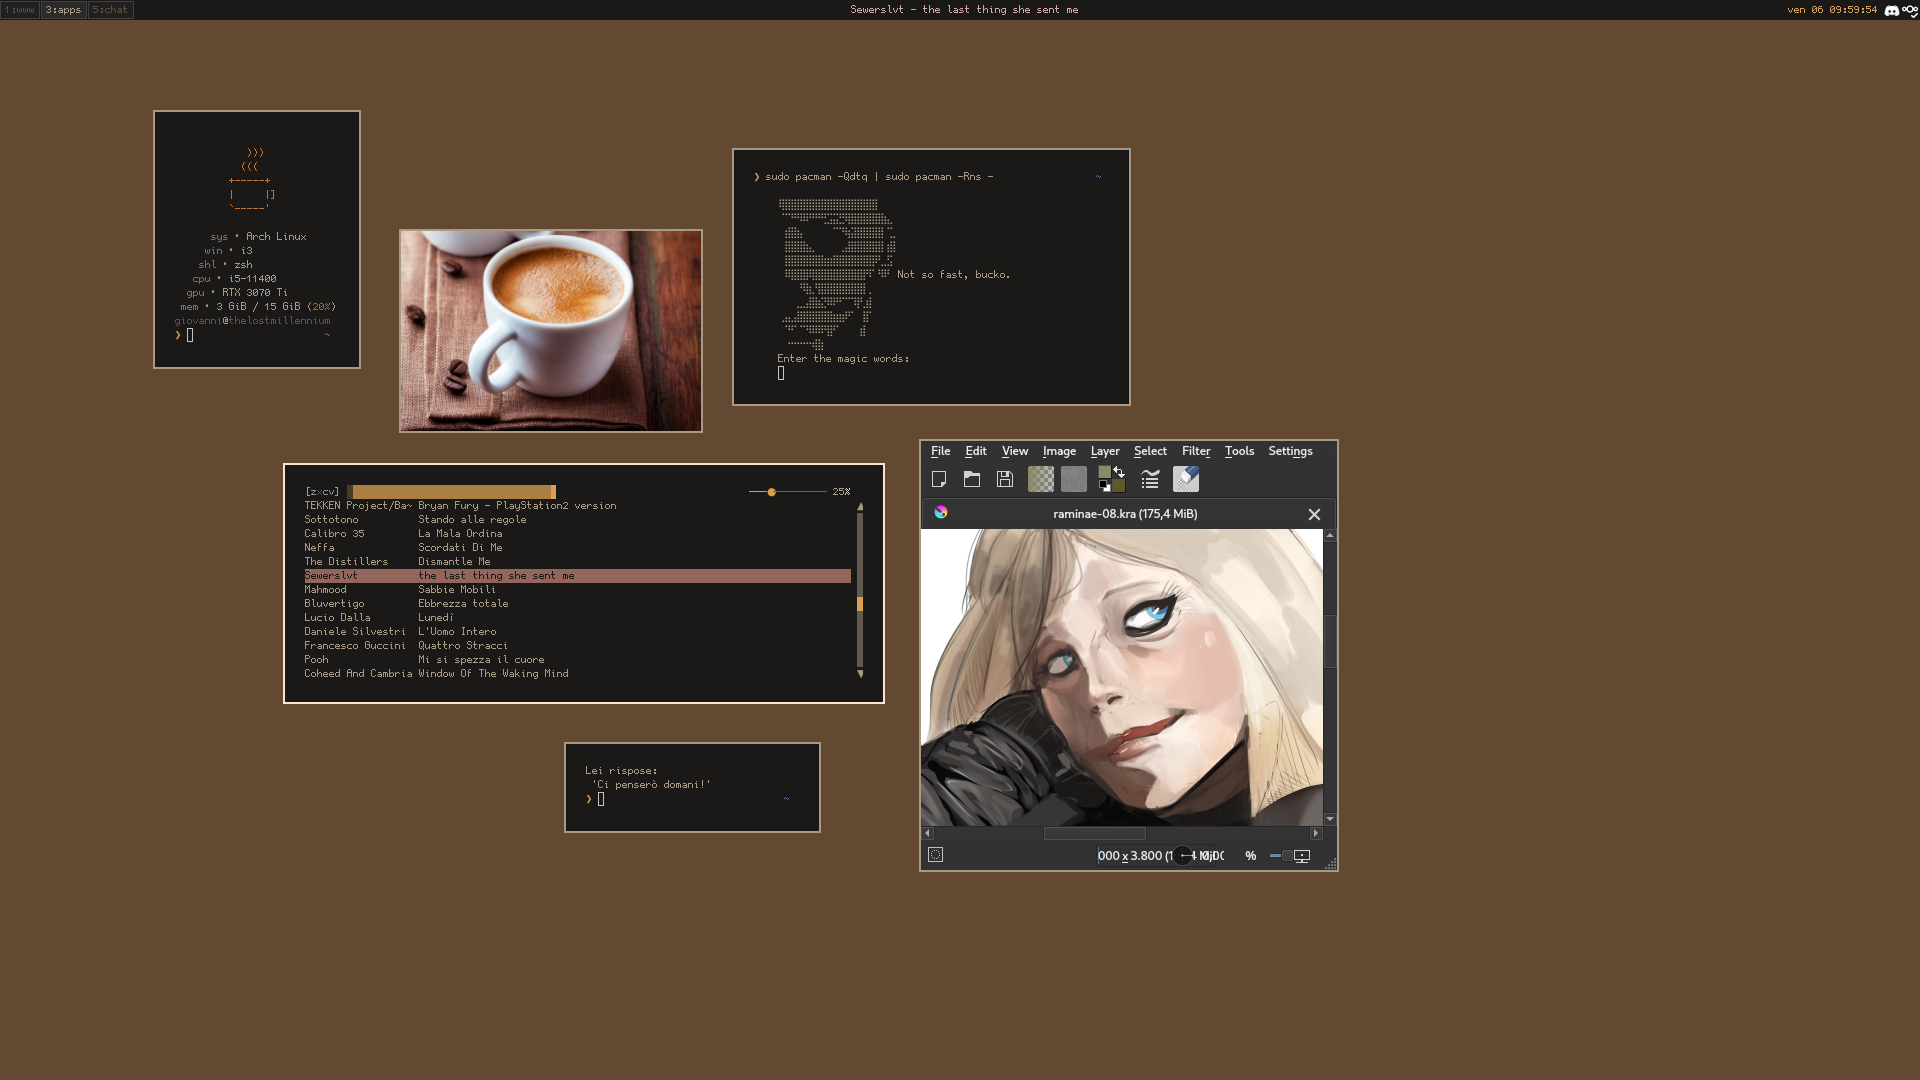Image resolution: width=1920 pixels, height=1080 pixels.
Task: Swap foreground and background colors
Action: tap(1119, 472)
